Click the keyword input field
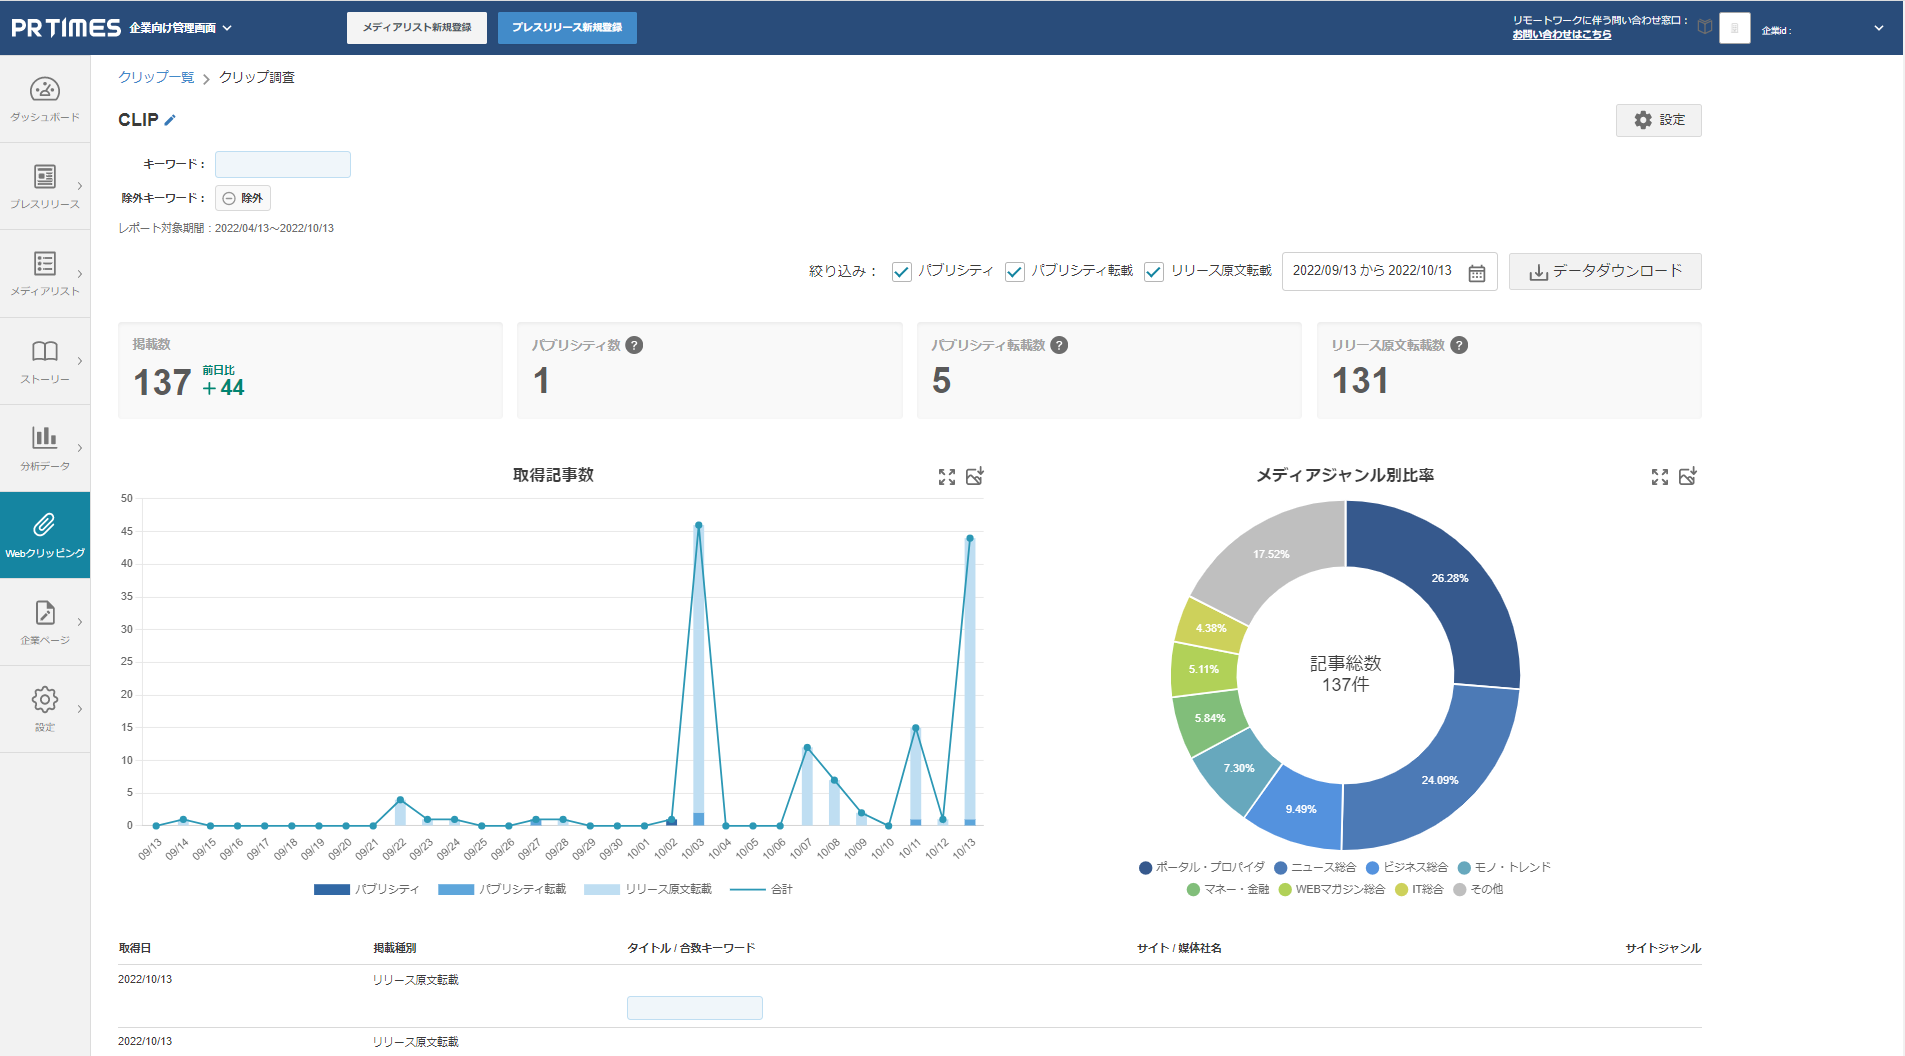The width and height of the screenshot is (1905, 1056). 283,164
